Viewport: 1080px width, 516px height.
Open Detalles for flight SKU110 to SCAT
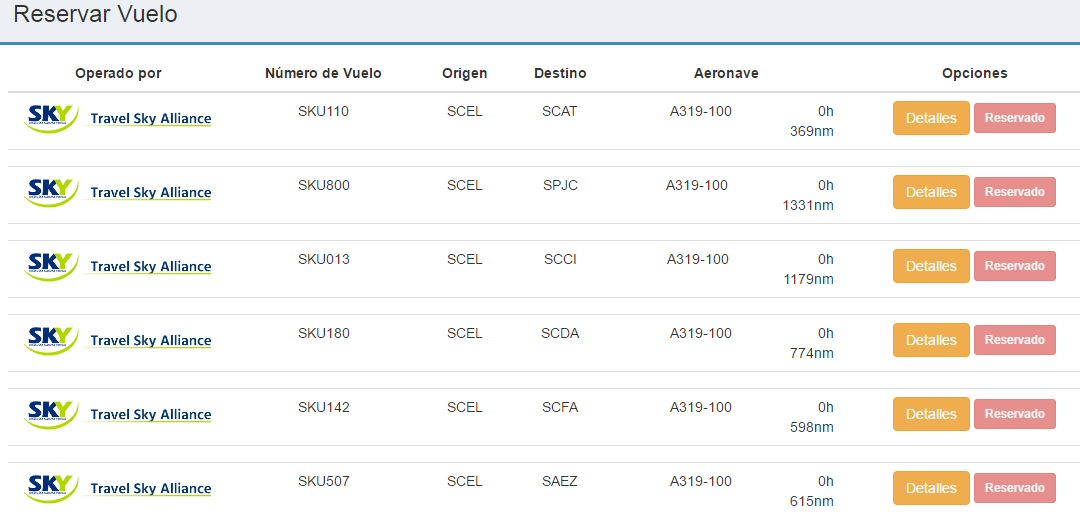931,118
